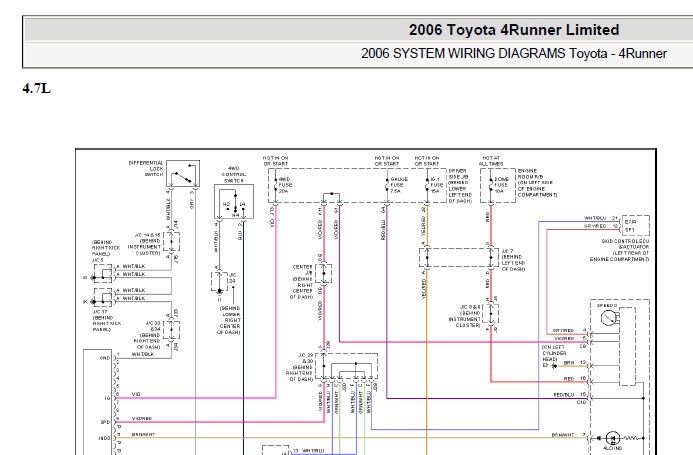693x455 pixels.
Task: Click the "J/C 33 & 34" junction connector label
Action: [x=147, y=335]
